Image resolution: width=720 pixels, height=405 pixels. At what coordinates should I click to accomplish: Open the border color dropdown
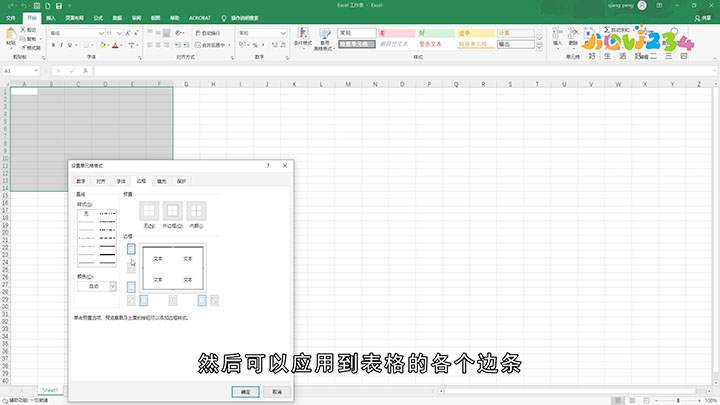coord(112,286)
